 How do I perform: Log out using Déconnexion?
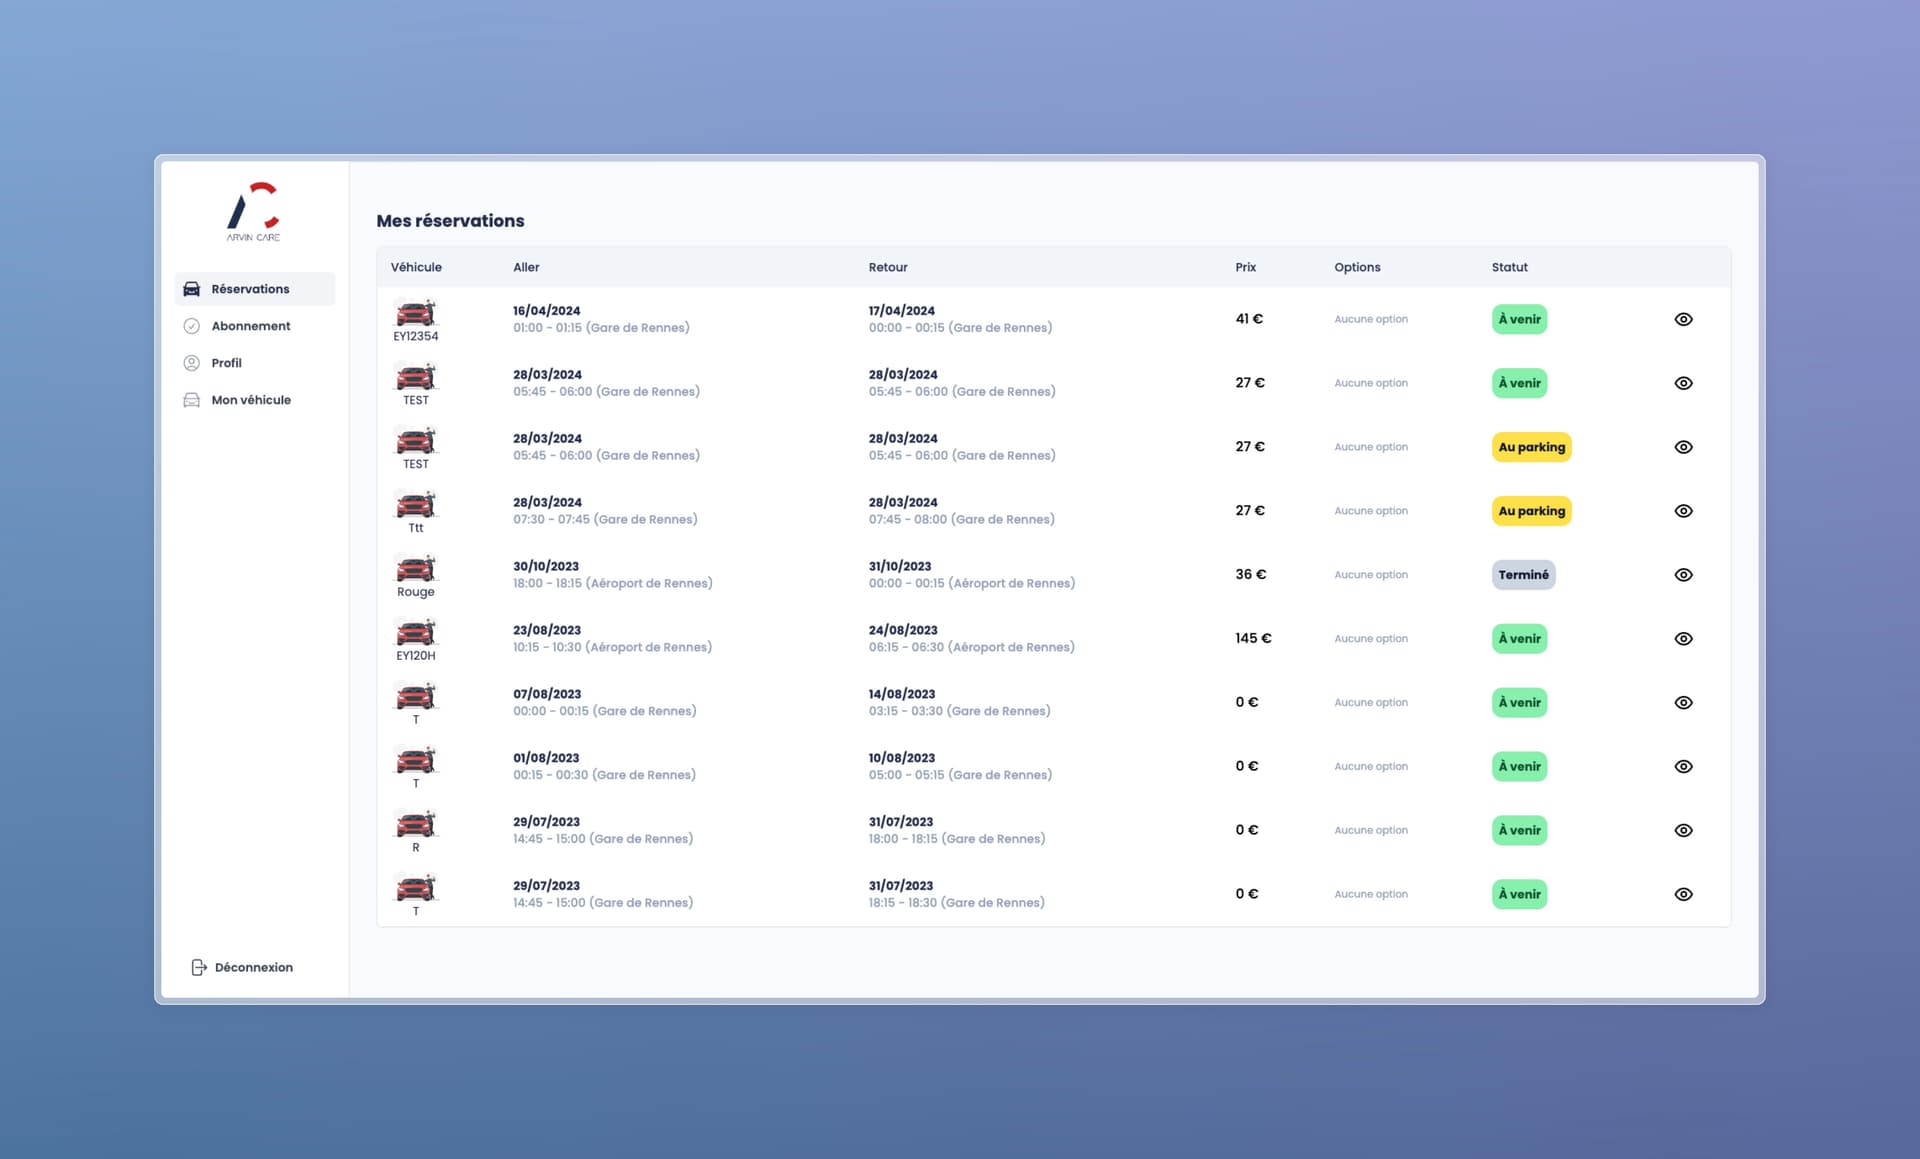253,967
